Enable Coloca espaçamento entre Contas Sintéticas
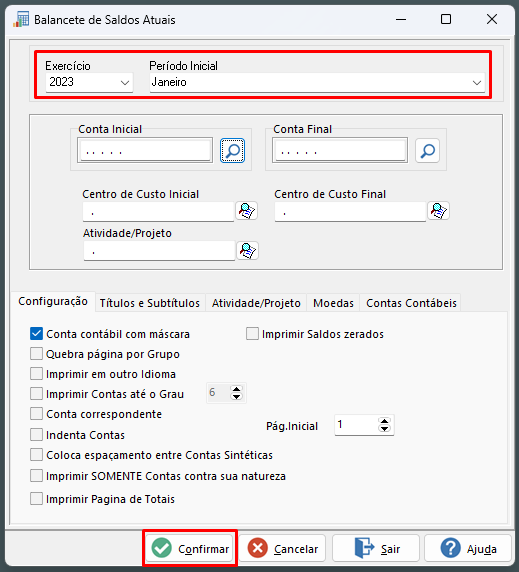Viewport: 519px width, 572px height. click(36, 455)
